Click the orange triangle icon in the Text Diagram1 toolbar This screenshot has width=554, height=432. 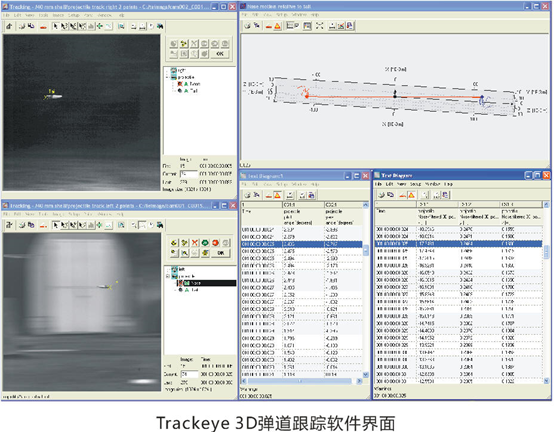pos(278,195)
